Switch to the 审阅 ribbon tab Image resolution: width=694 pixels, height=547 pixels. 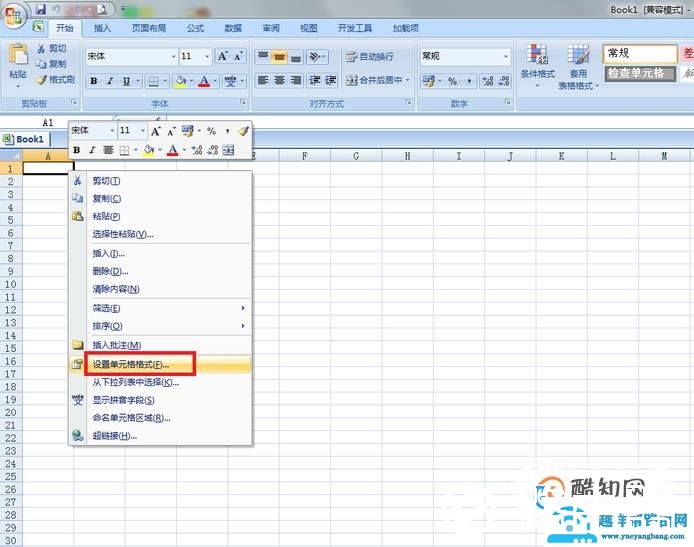[271, 28]
